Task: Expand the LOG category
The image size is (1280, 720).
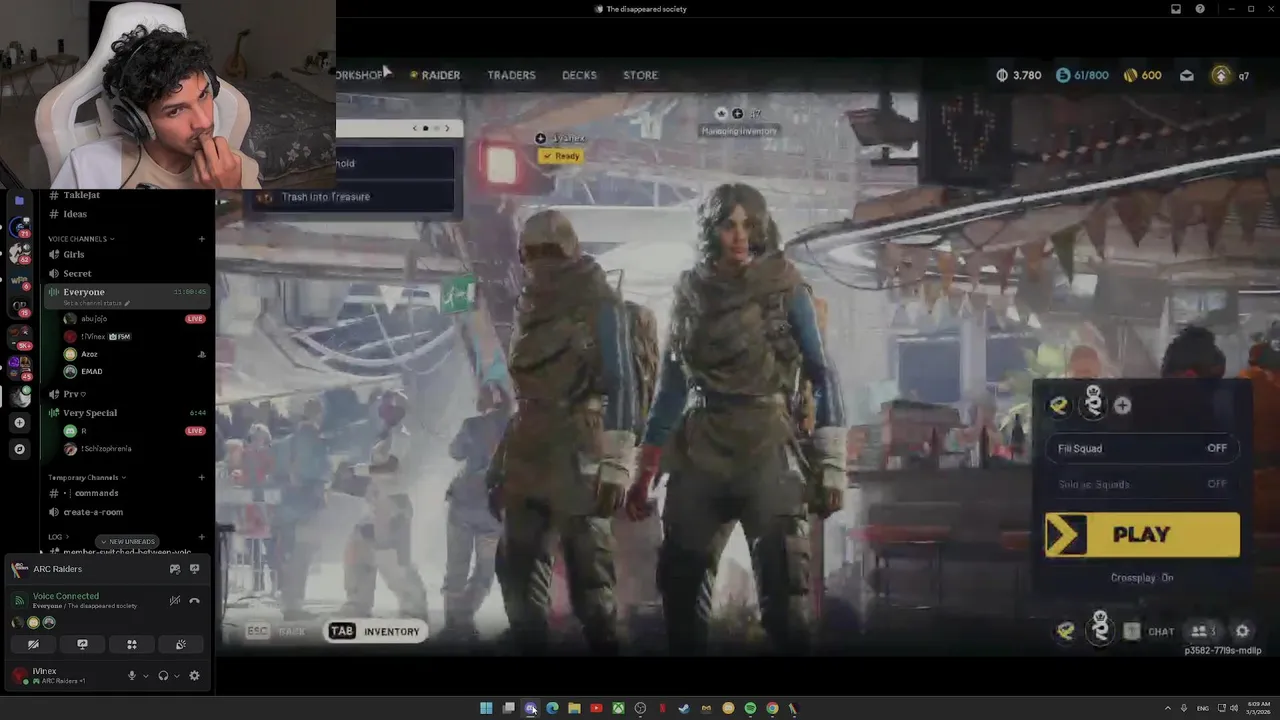Action: click(58, 537)
